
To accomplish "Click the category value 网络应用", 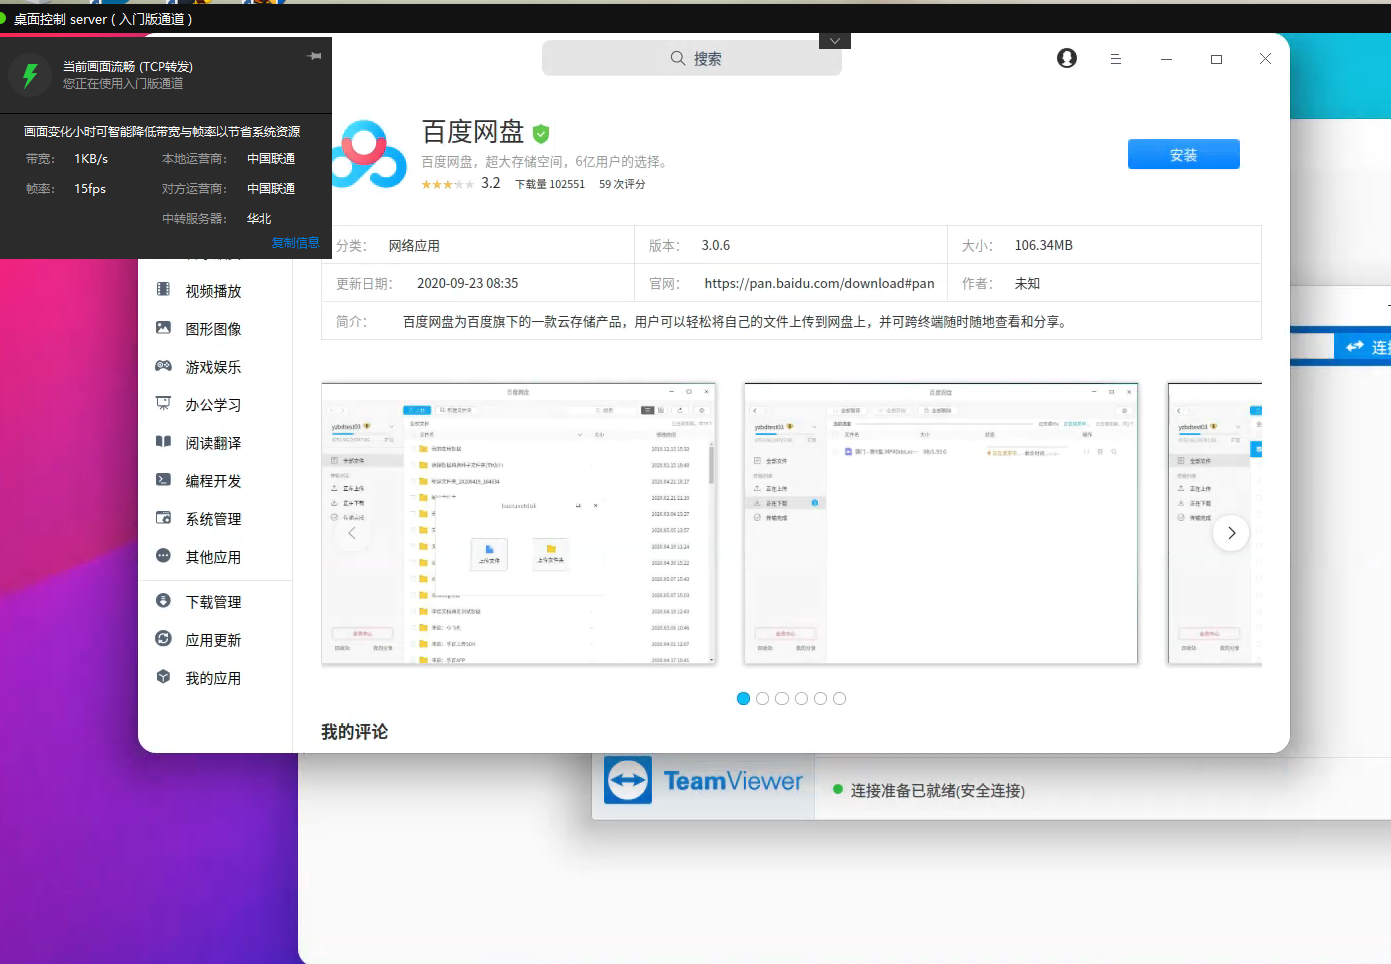I will [x=414, y=245].
